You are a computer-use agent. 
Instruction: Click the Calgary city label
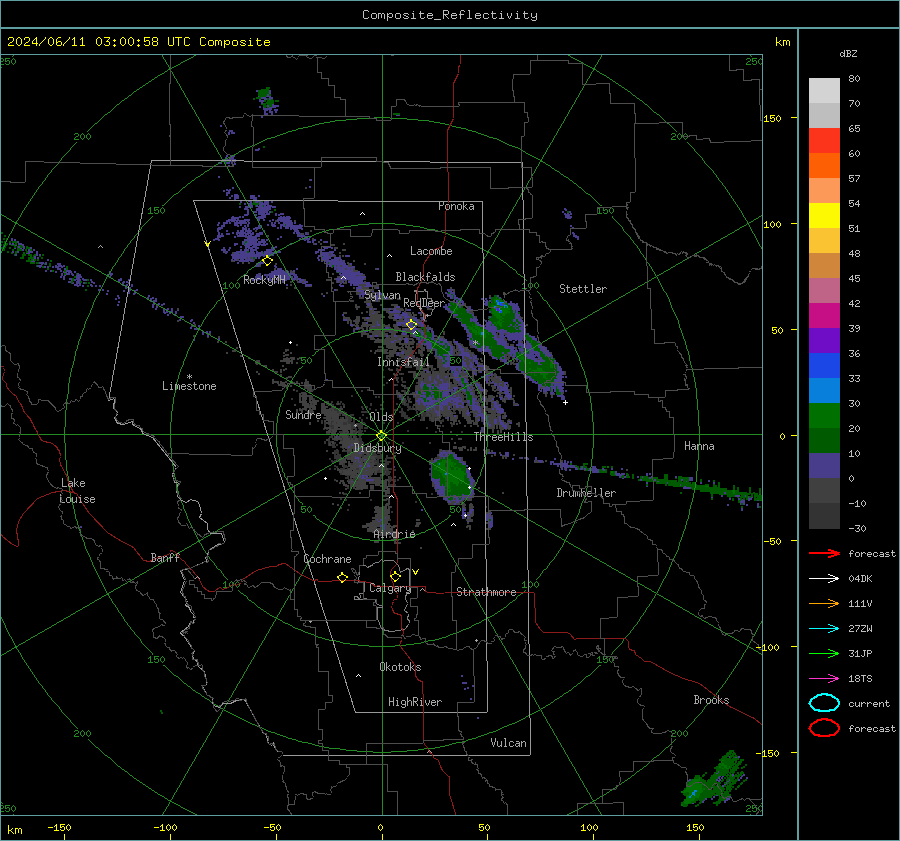point(390,588)
